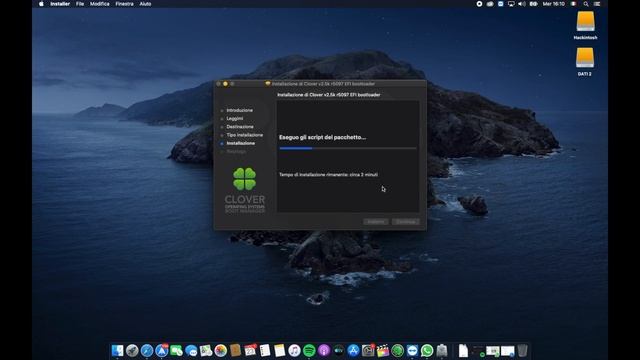Click disabled Continua button in installer
640x360 pixels.
point(406,222)
